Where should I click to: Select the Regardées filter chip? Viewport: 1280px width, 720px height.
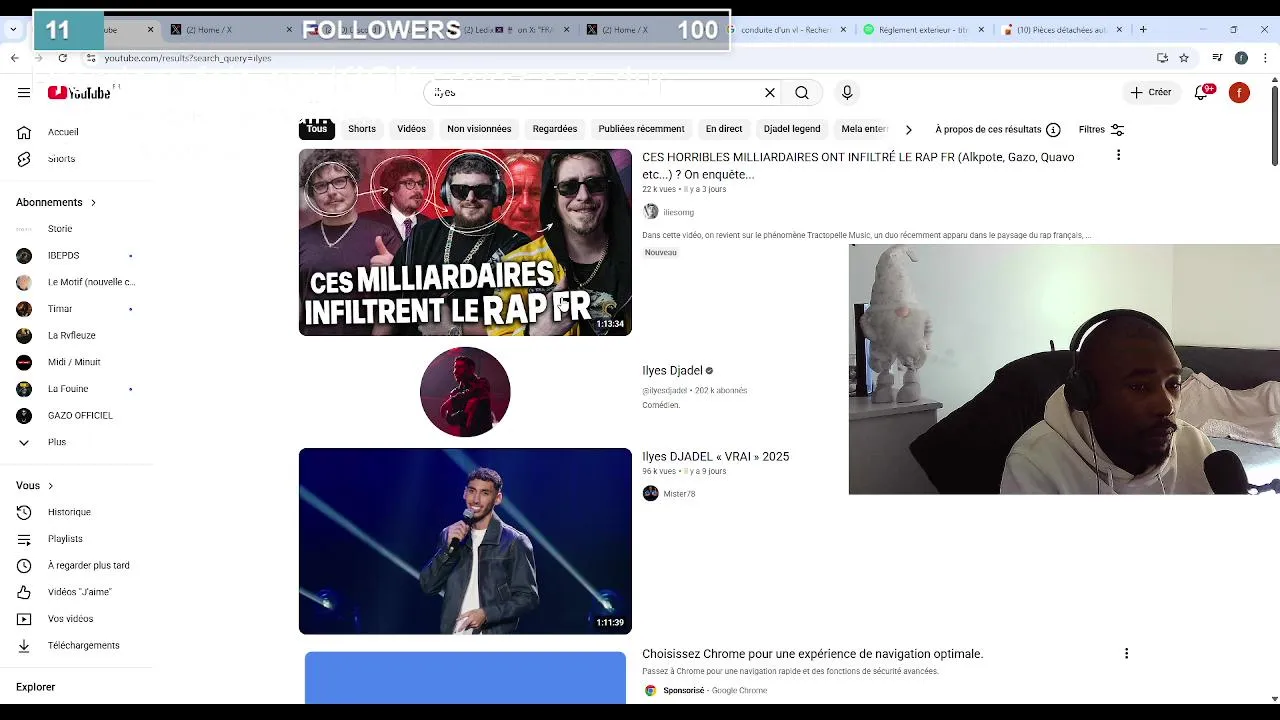pos(555,129)
